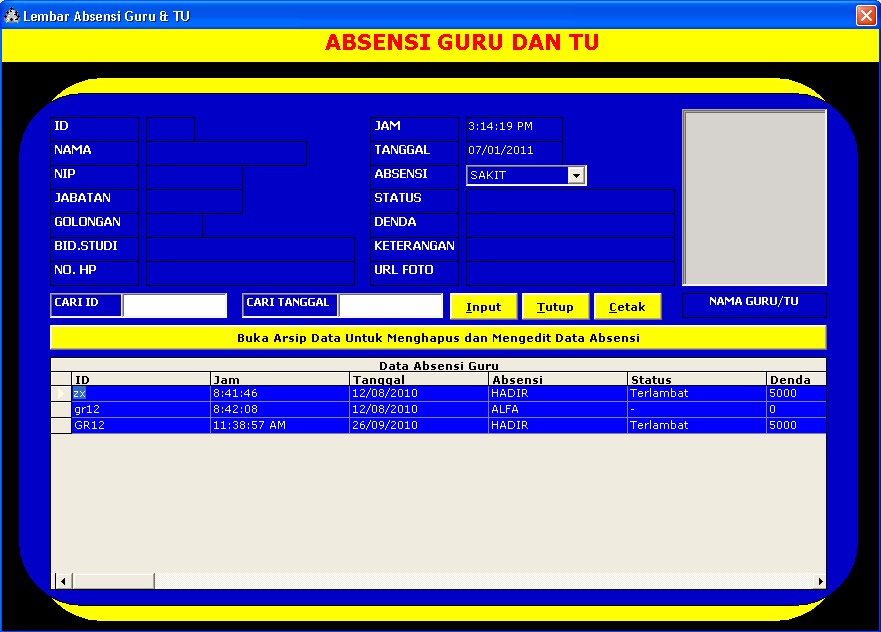Screen dimensions: 881x632
Task: Click the JAM field showing 3:14:19 PM
Action: pyautogui.click(x=514, y=129)
